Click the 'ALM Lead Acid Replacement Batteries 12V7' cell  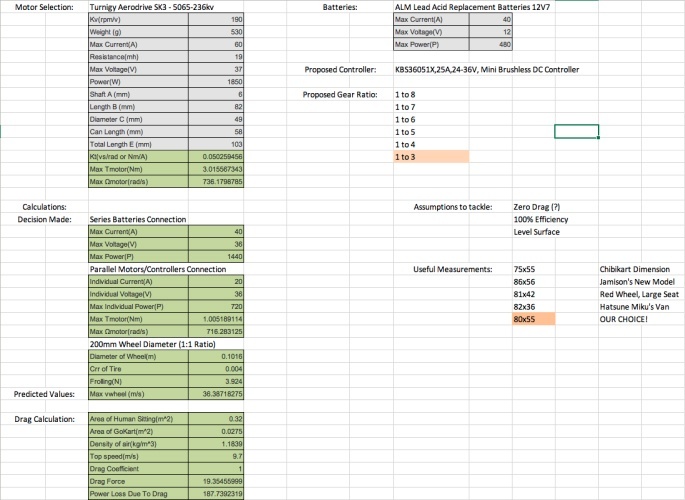pos(472,7)
